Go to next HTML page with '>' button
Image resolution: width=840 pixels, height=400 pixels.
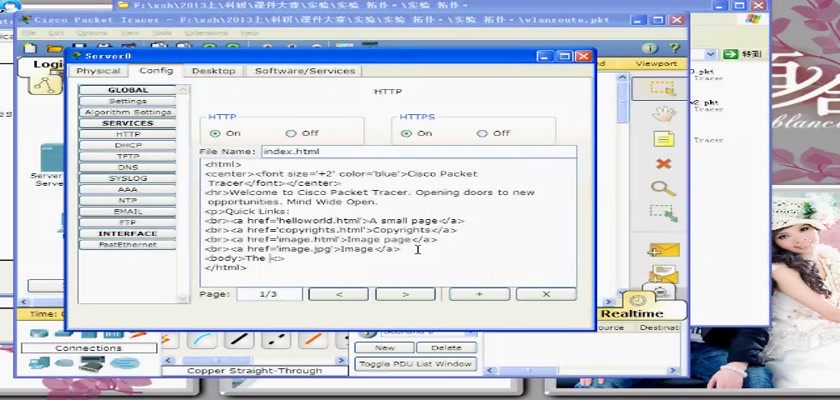[405, 294]
